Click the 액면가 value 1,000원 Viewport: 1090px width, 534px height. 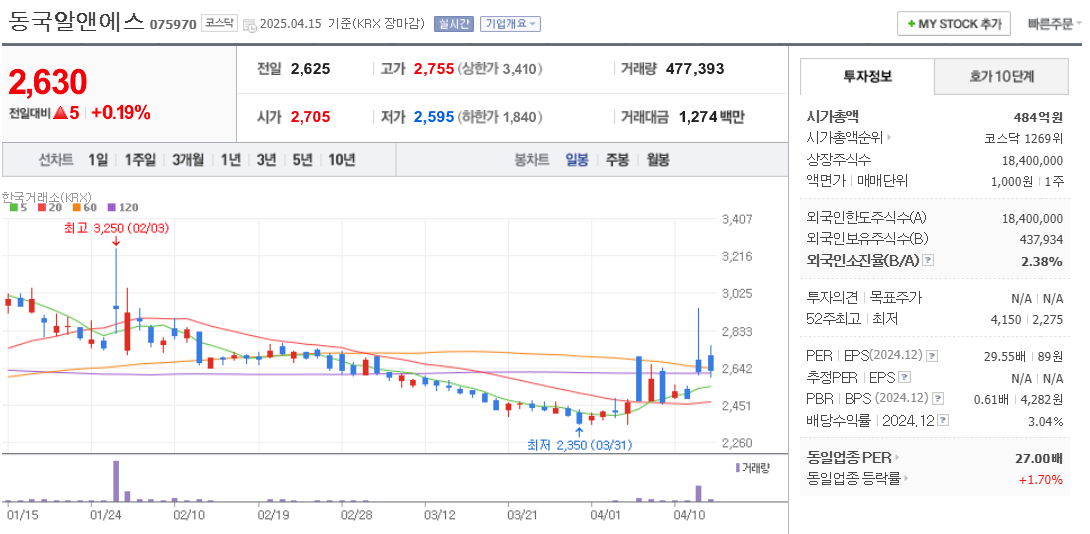coord(1012,181)
